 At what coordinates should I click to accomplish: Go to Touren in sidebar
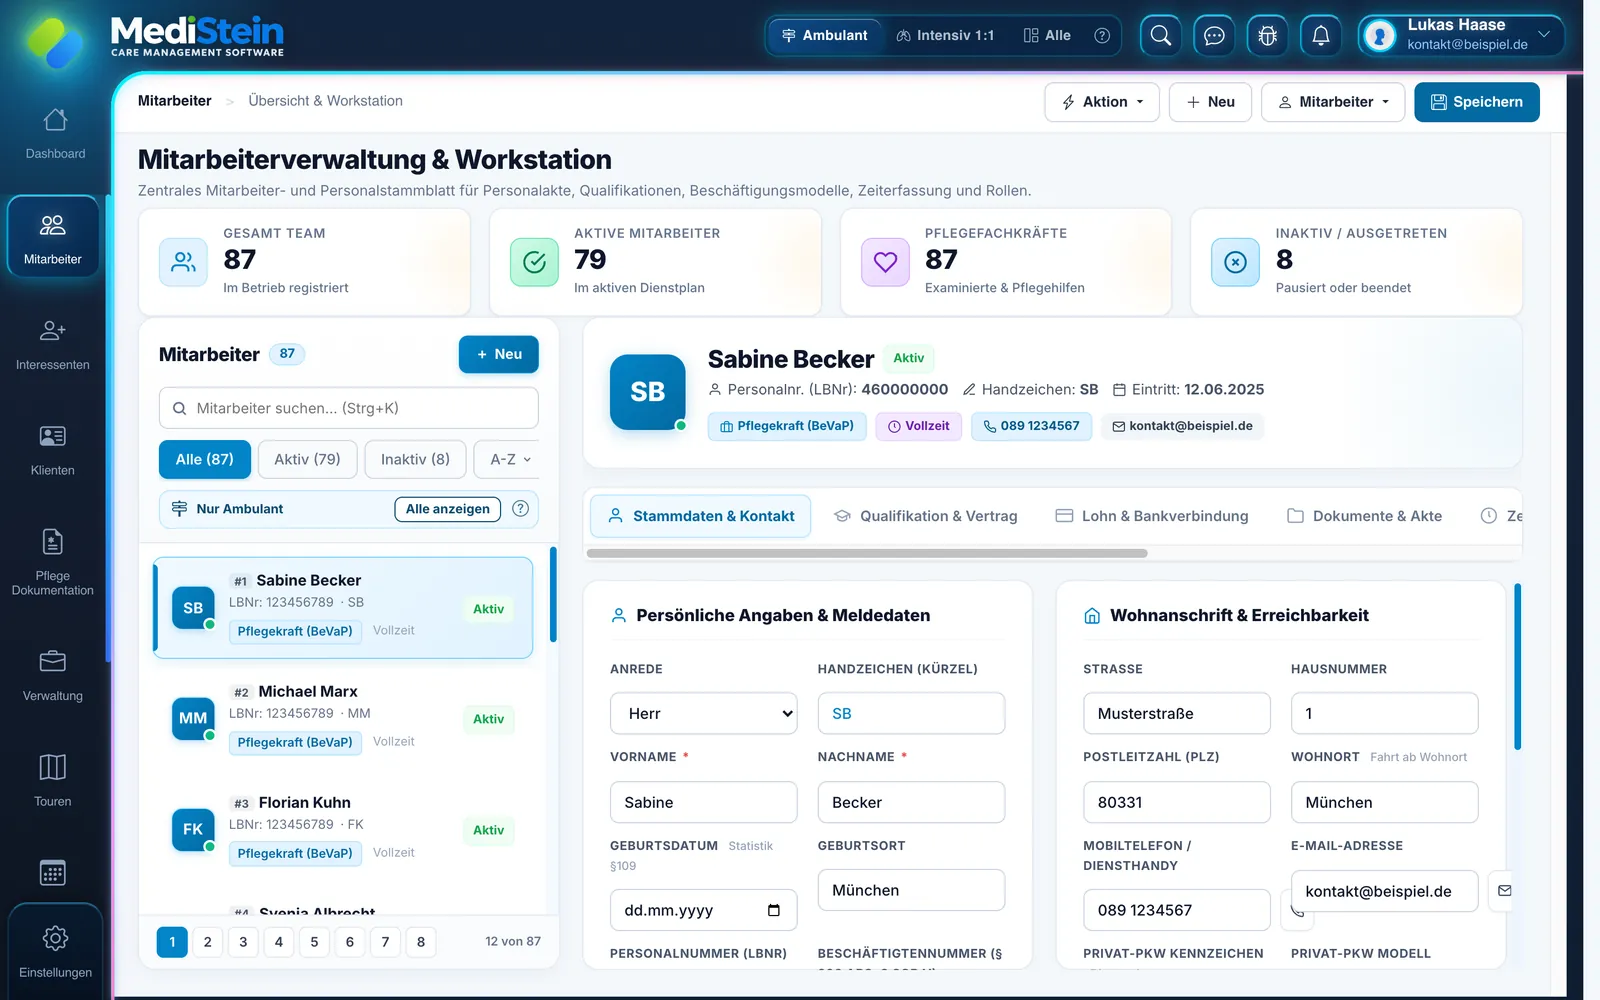tap(53, 780)
